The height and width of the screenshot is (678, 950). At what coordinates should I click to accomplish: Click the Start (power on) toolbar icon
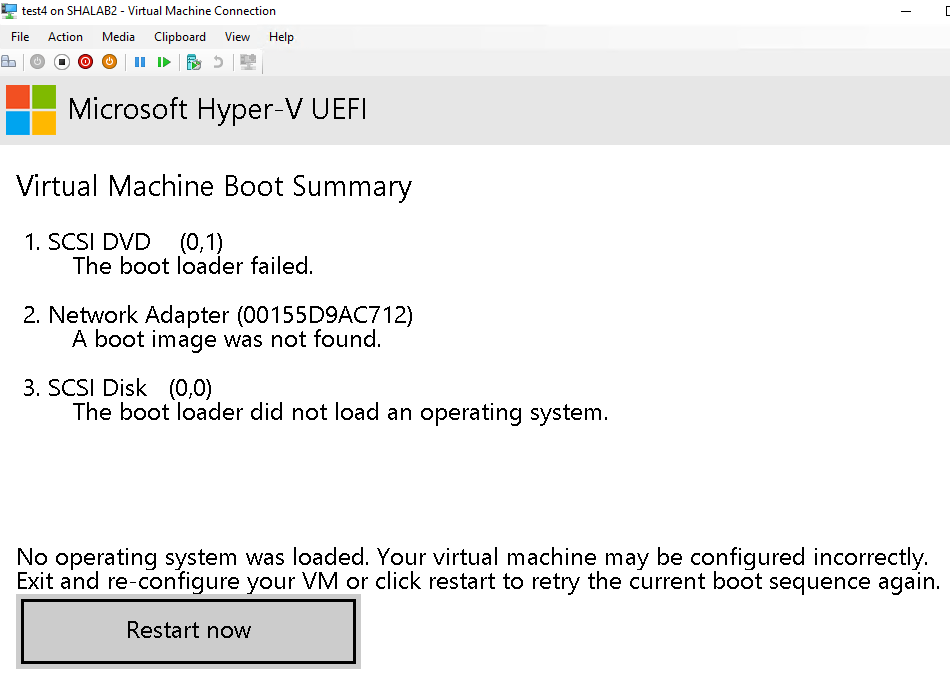(38, 62)
